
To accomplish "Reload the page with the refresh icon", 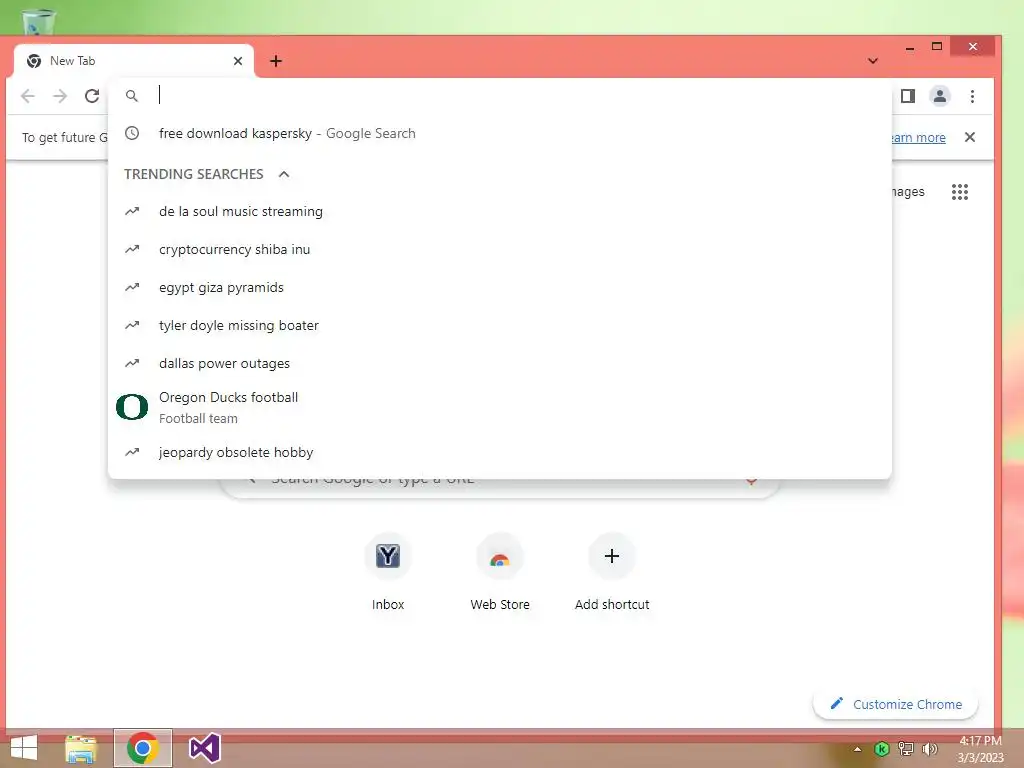I will coord(92,96).
